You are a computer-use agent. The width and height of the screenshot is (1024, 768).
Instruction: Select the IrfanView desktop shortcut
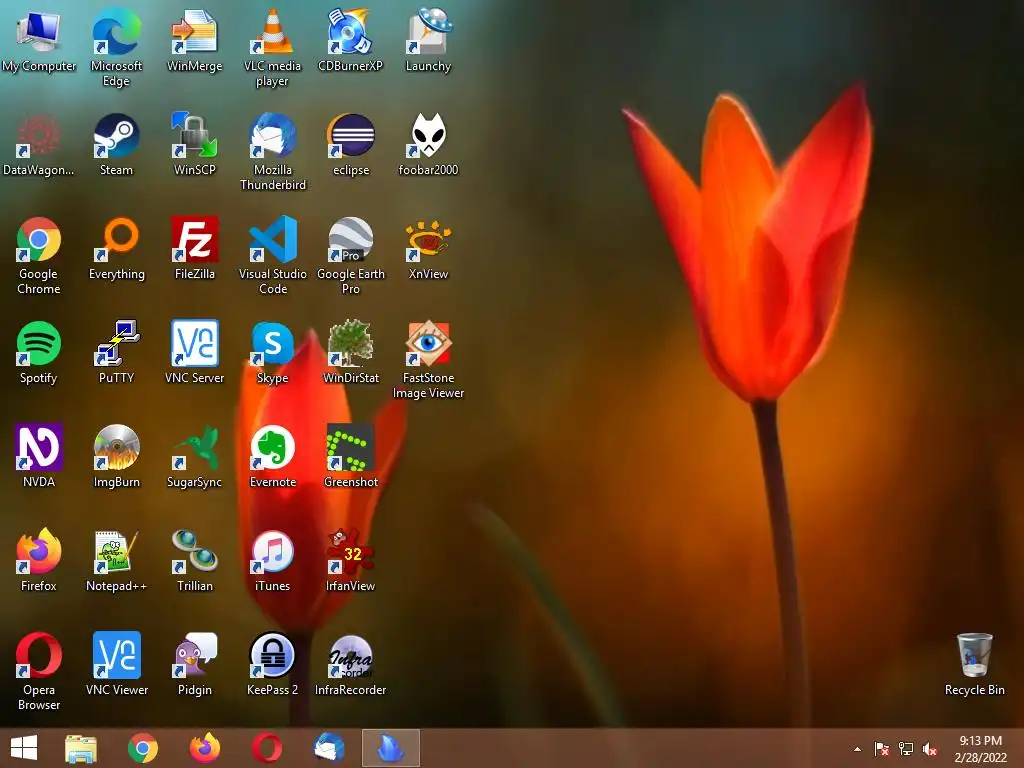click(351, 560)
